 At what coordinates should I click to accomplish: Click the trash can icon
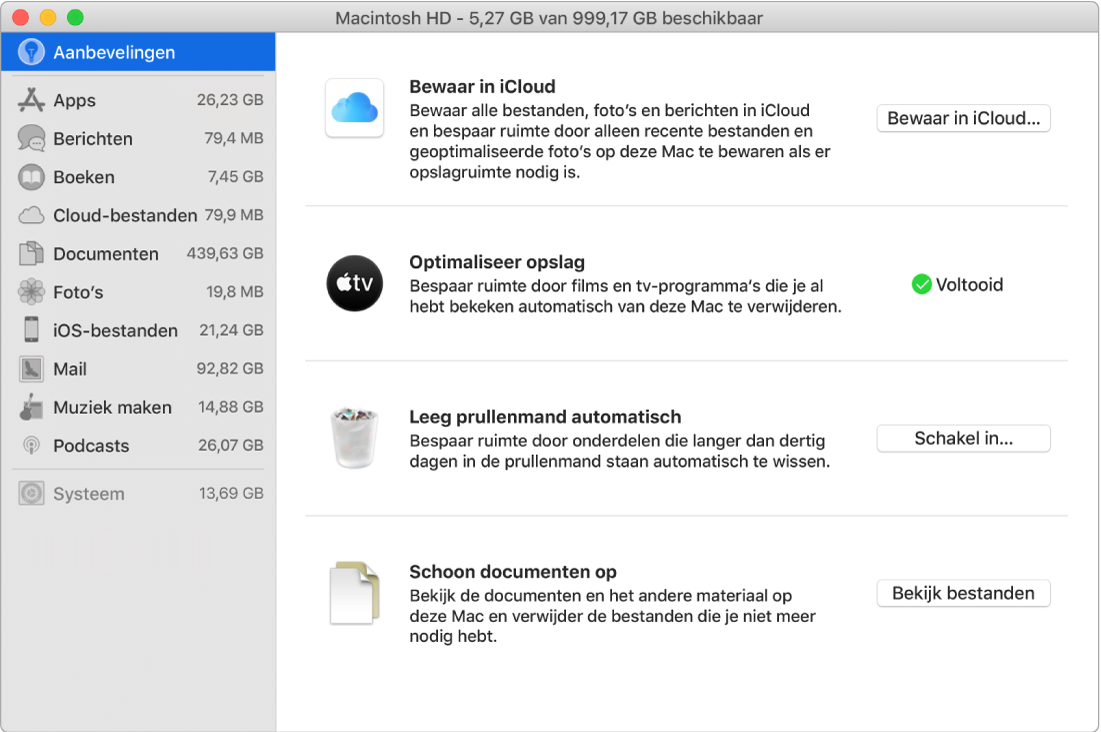click(x=355, y=438)
